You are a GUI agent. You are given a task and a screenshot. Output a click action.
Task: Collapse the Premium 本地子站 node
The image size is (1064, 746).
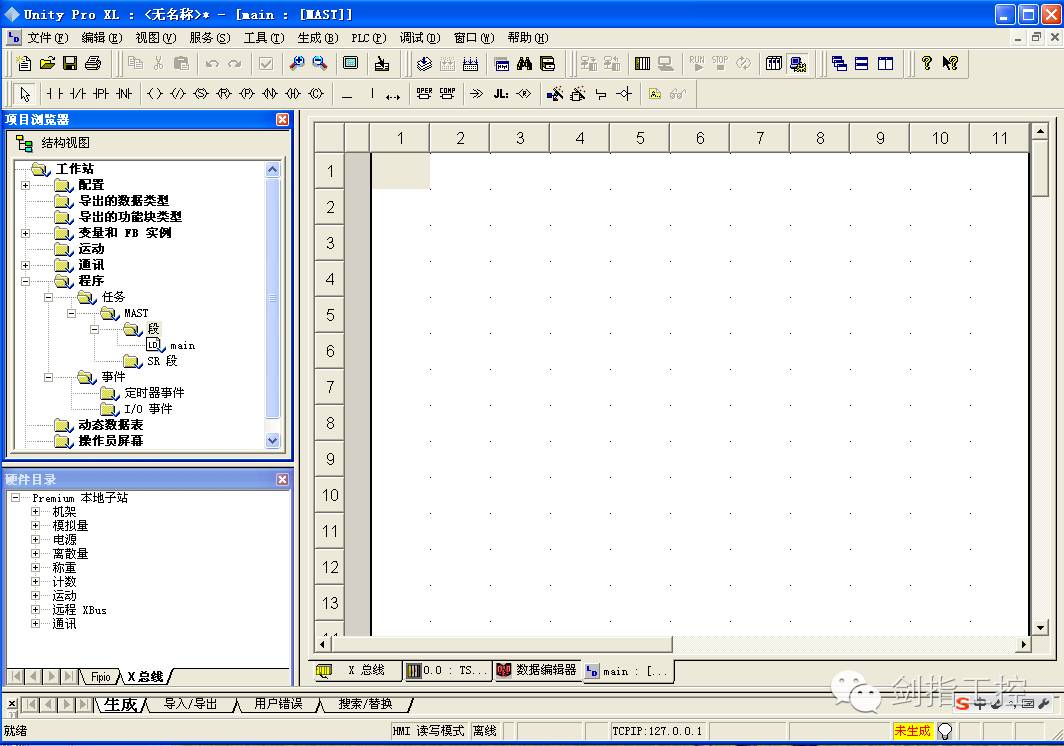pos(15,498)
